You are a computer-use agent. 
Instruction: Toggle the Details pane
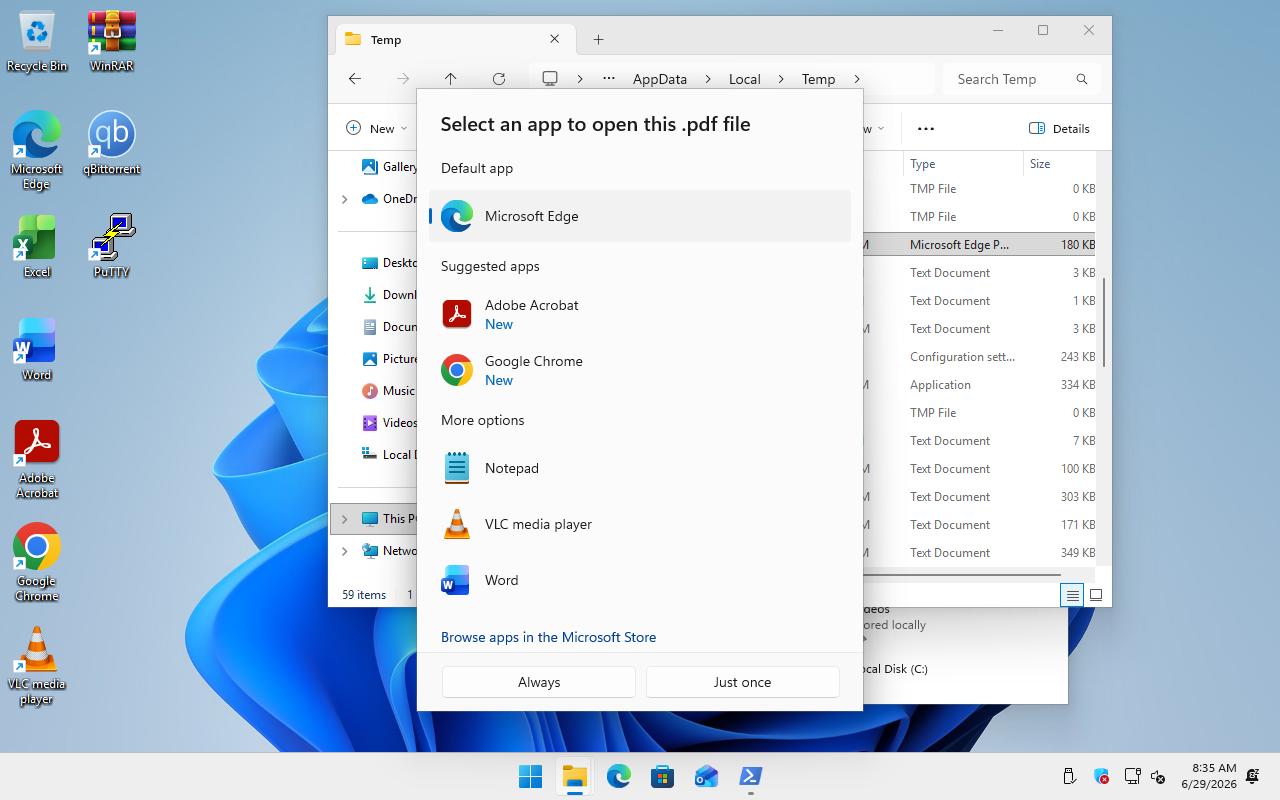point(1060,128)
